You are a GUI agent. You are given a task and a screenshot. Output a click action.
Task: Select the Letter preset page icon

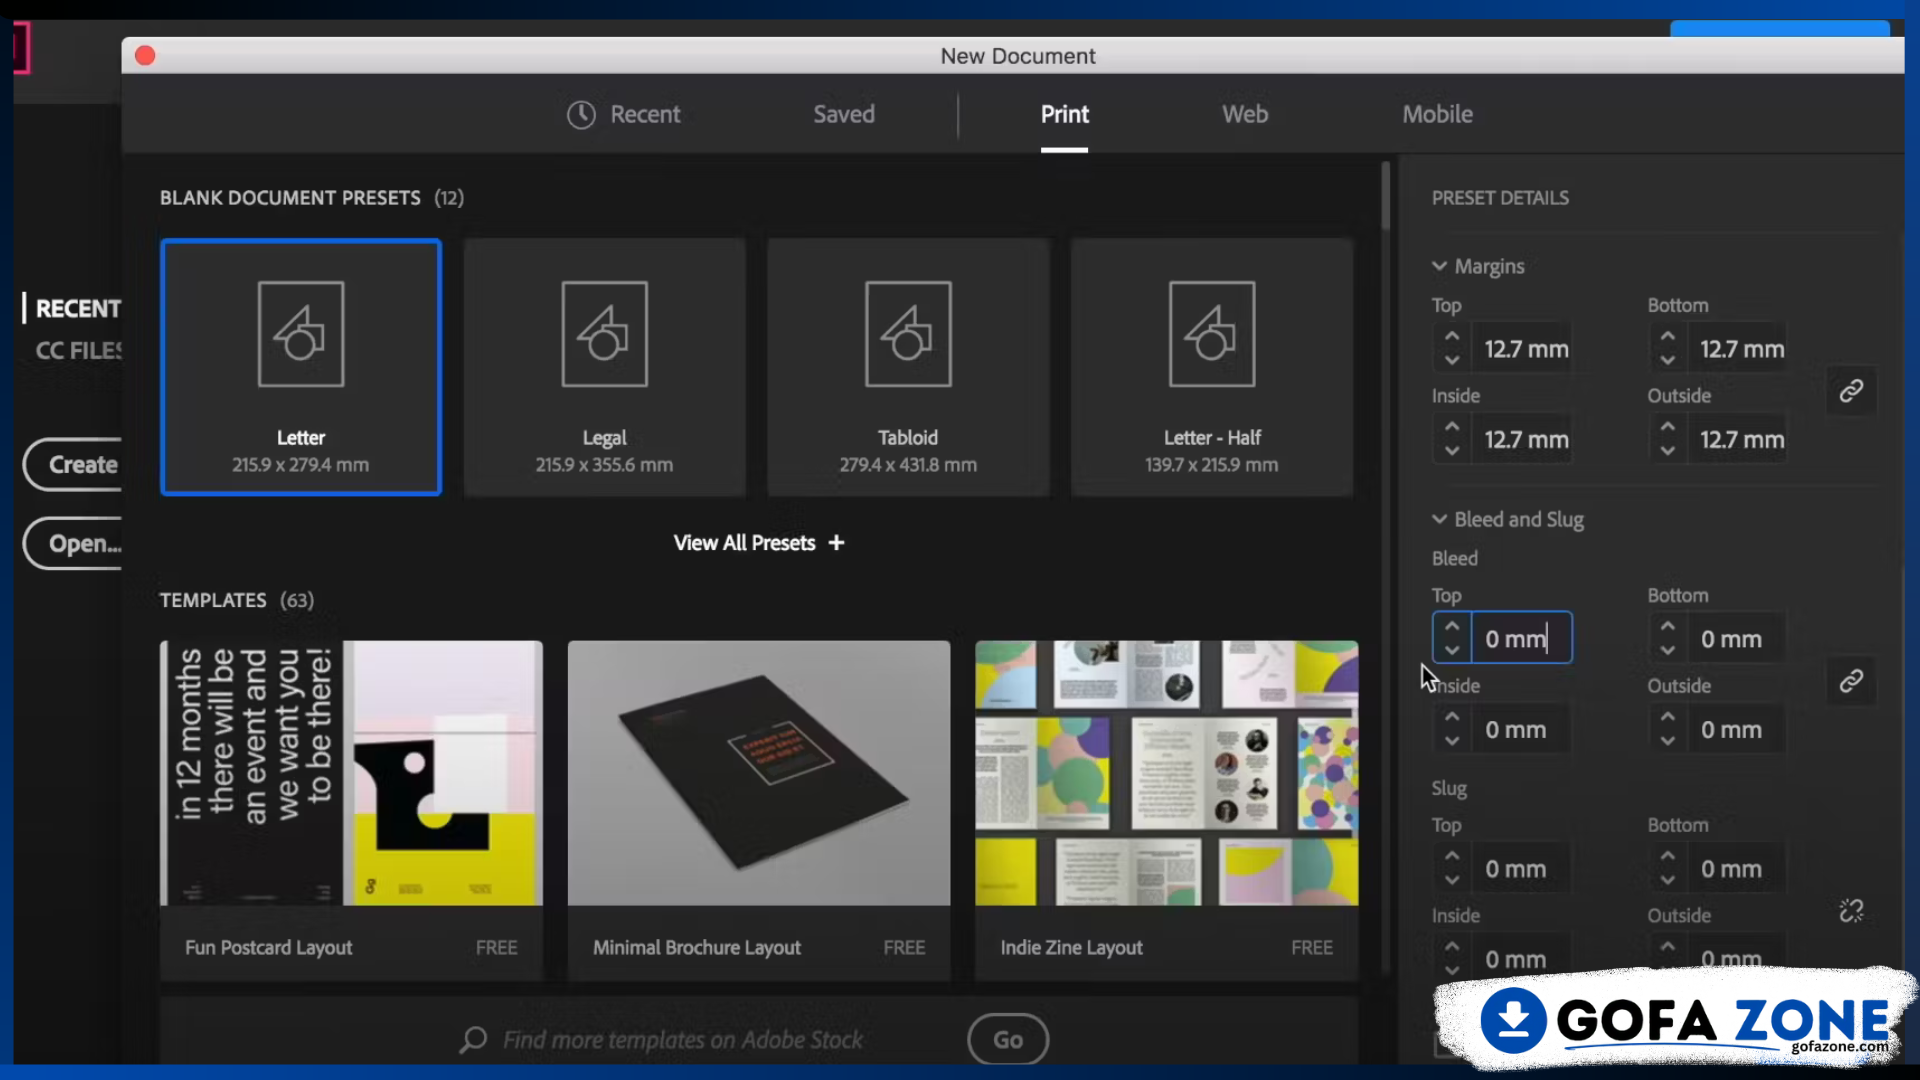click(x=301, y=334)
